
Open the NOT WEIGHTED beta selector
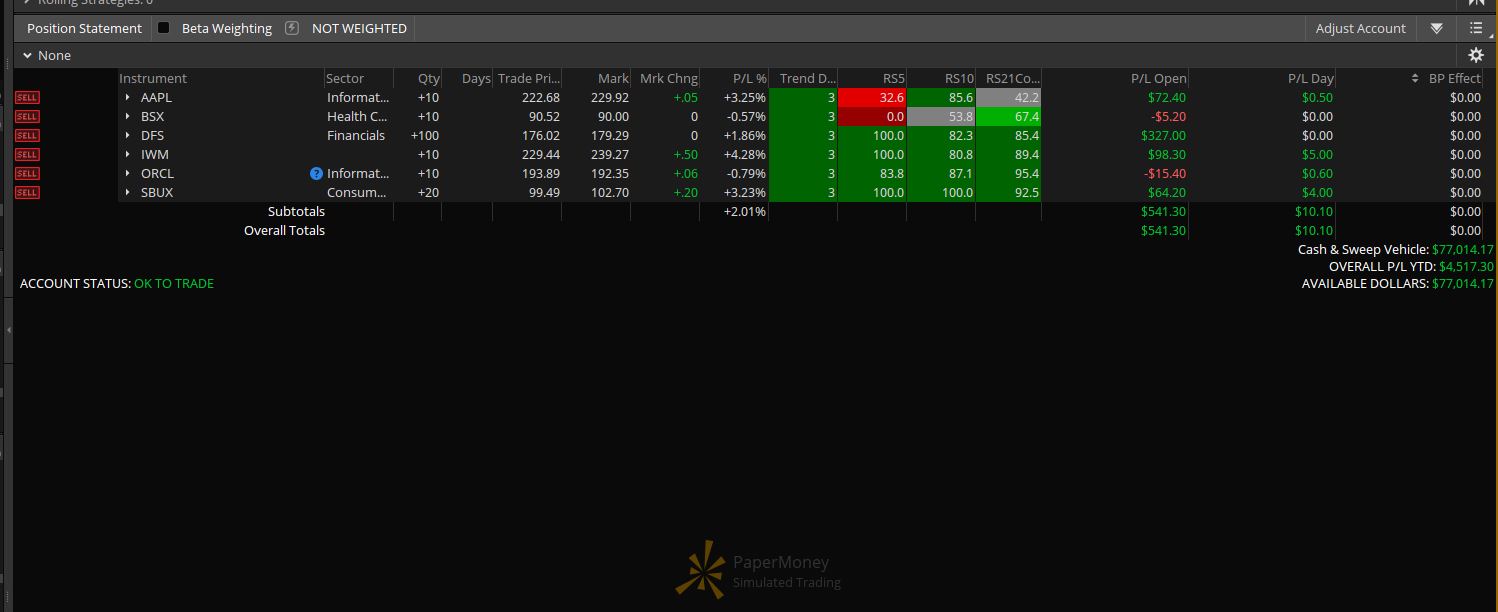359,29
